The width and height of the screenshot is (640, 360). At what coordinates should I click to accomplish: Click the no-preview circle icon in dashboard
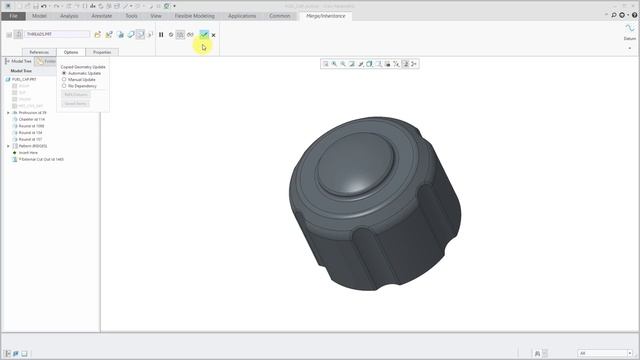click(171, 35)
